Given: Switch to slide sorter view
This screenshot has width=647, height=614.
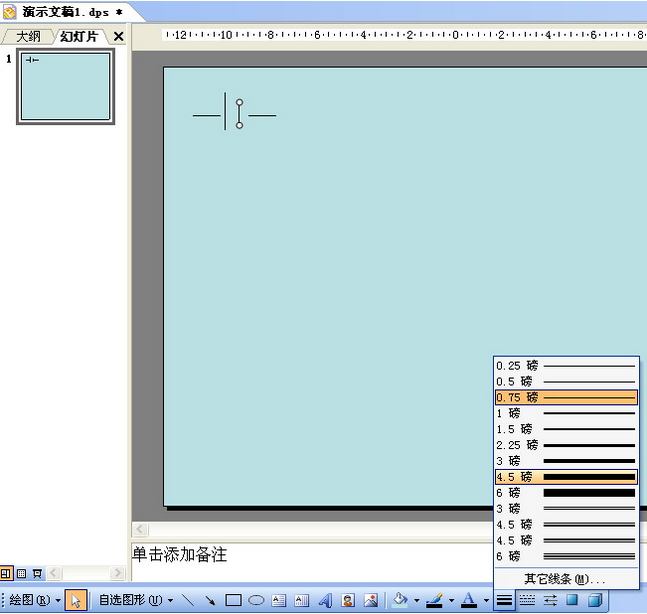Looking at the screenshot, I should (21, 573).
